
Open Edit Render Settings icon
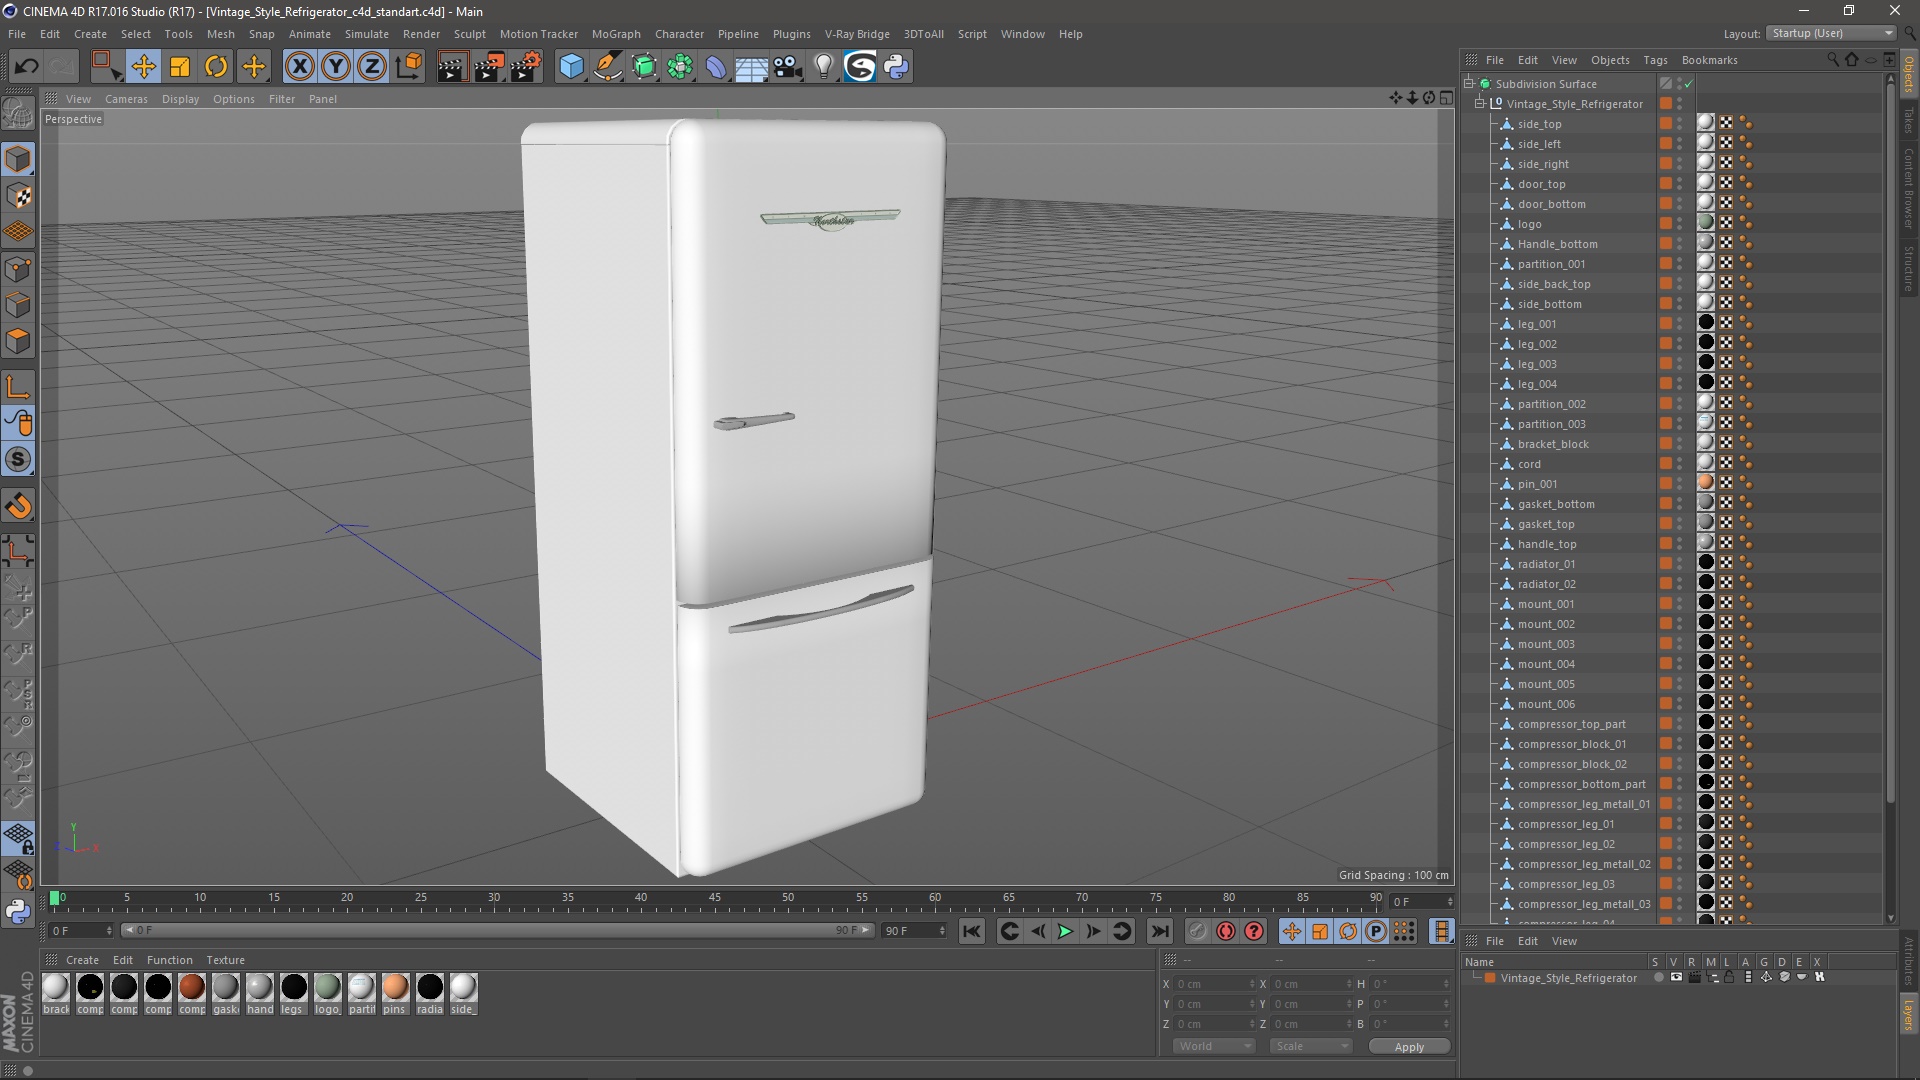tap(526, 67)
